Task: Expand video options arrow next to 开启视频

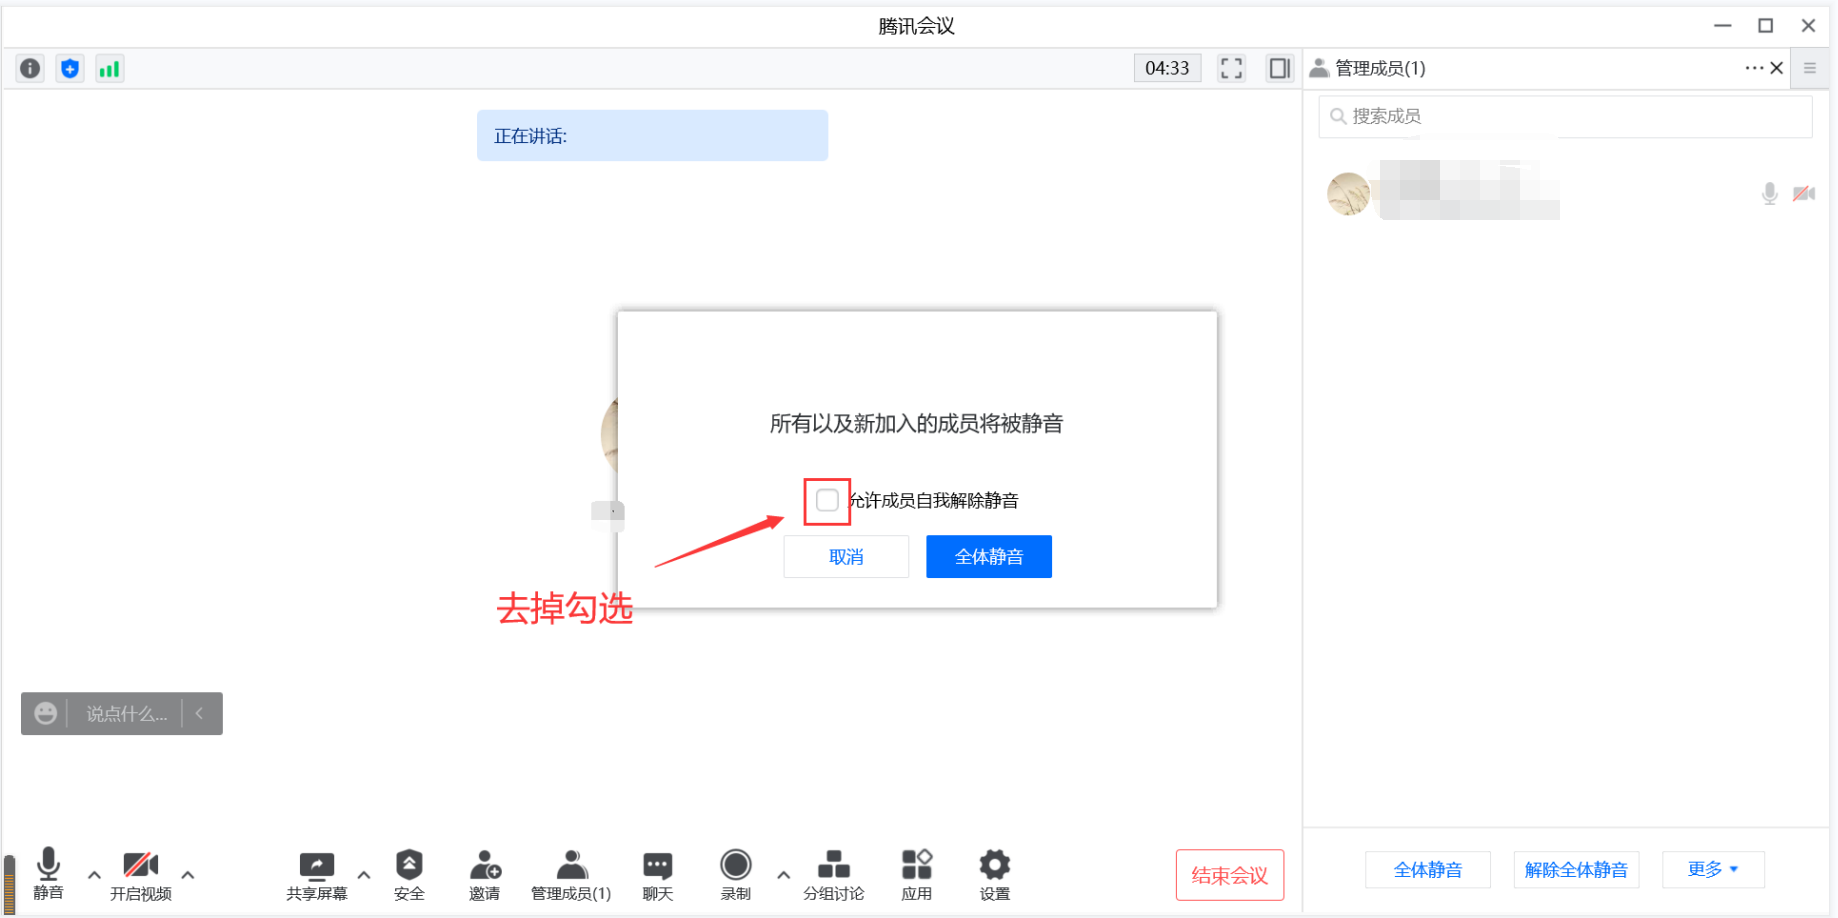Action: [187, 875]
